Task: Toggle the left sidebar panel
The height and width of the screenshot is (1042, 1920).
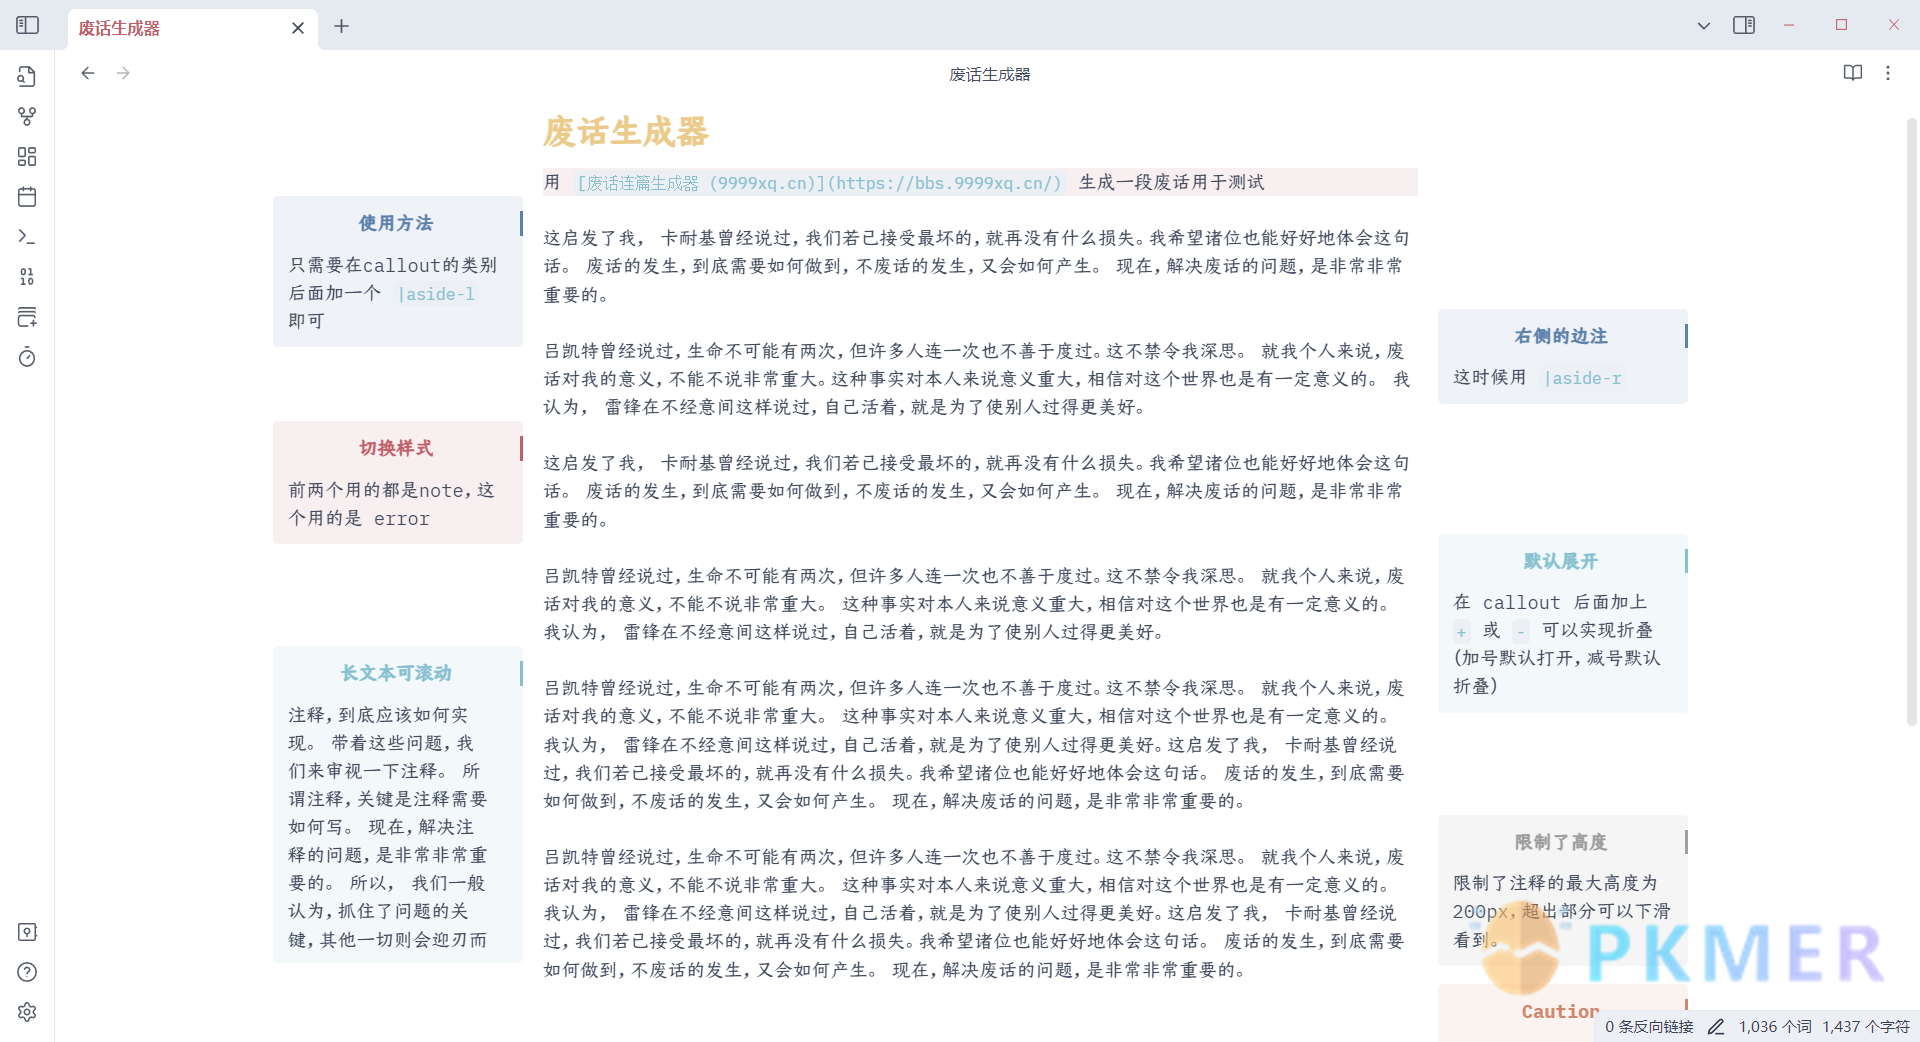Action: tap(28, 25)
